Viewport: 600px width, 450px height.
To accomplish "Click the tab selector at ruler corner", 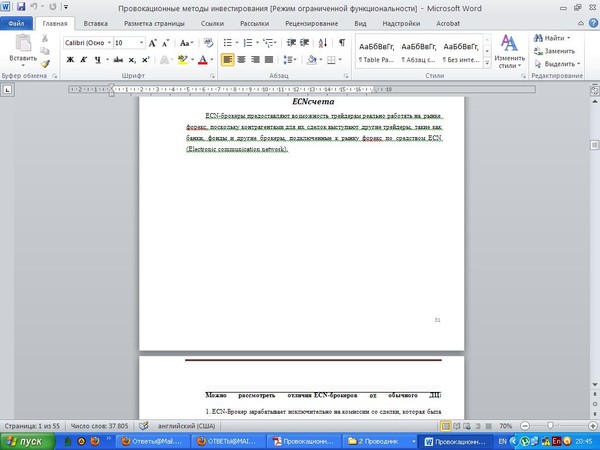I will pyautogui.click(x=8, y=90).
